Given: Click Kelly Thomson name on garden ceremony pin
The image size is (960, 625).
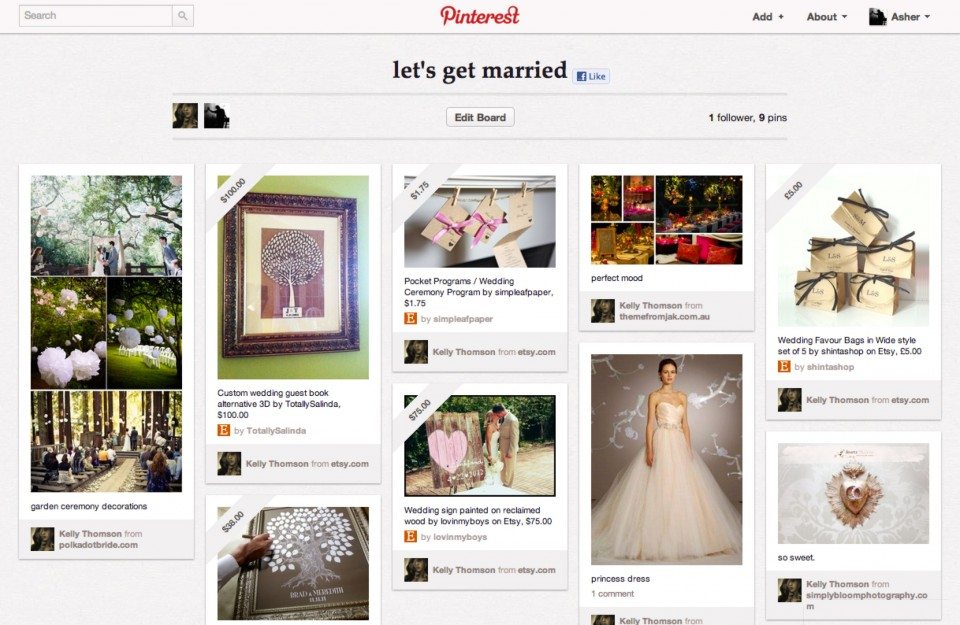Looking at the screenshot, I should (90, 534).
